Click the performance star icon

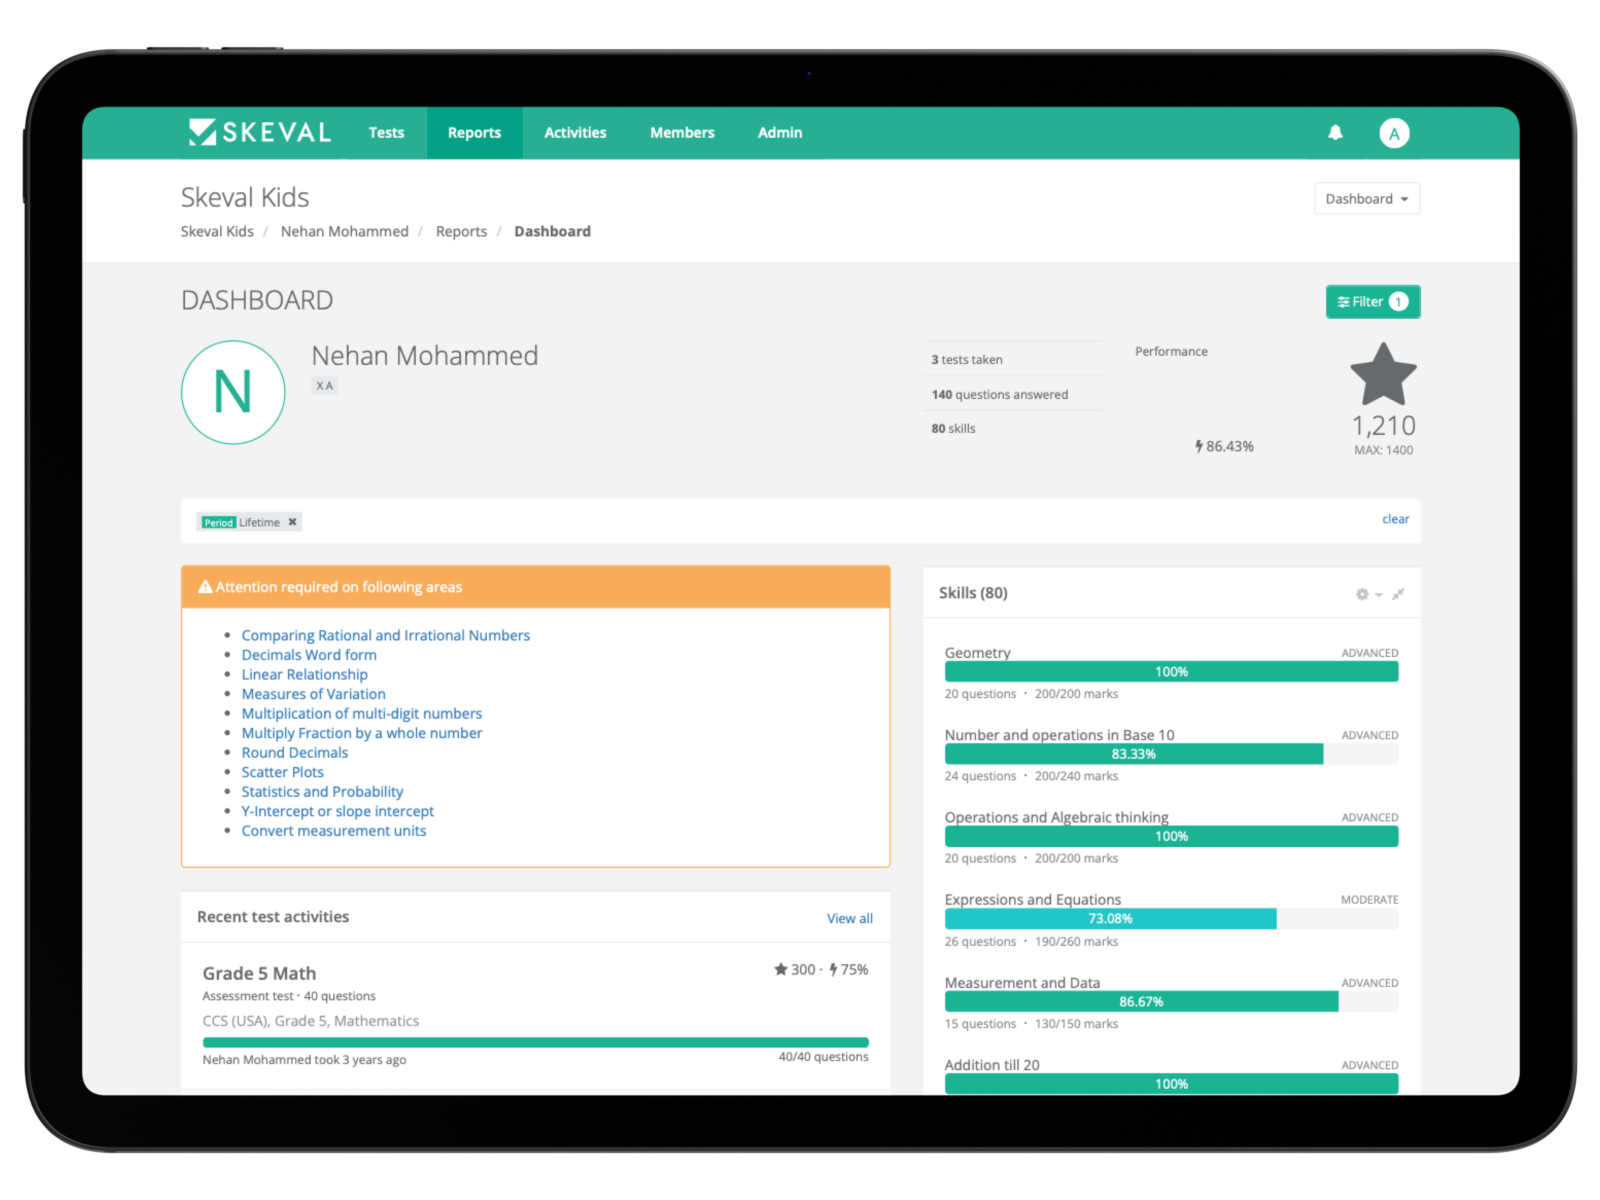click(x=1383, y=375)
